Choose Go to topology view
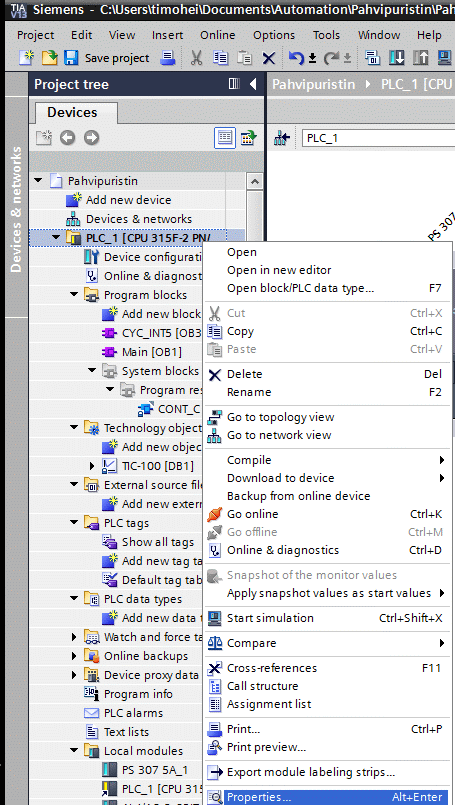This screenshot has width=455, height=805. click(325, 417)
